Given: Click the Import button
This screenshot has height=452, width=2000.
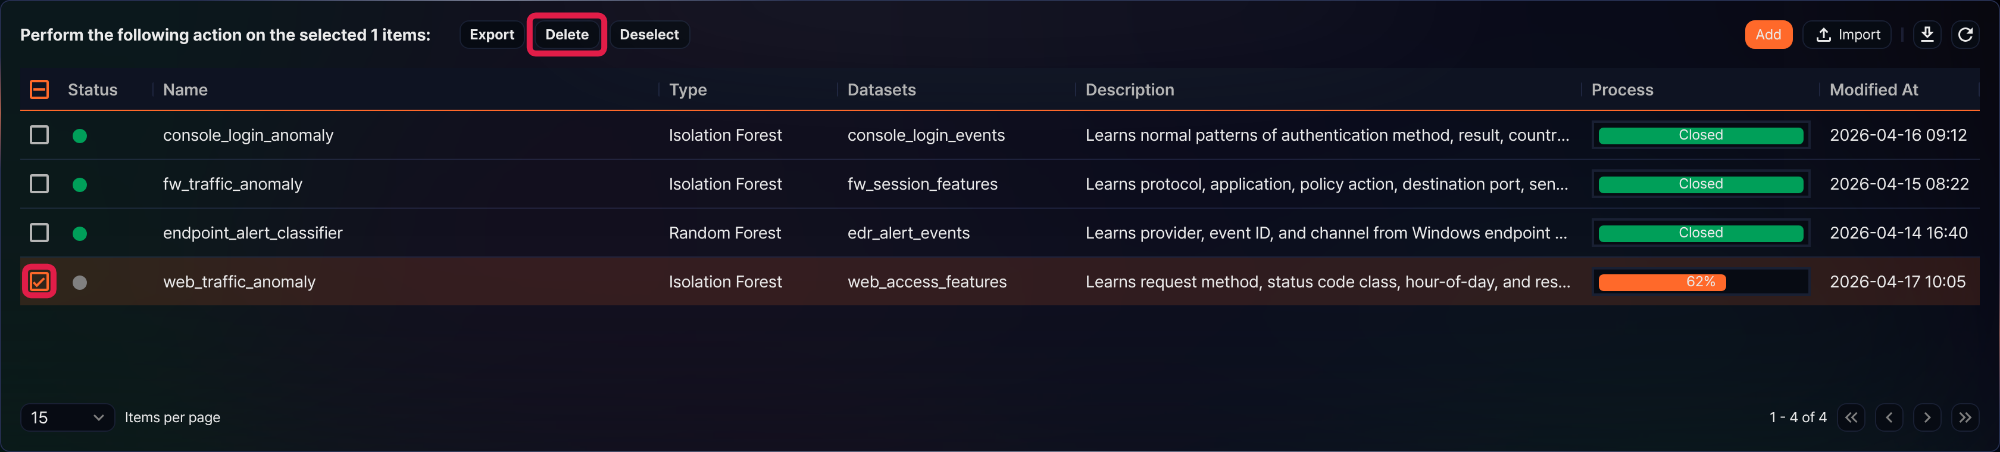Looking at the screenshot, I should click(1848, 35).
